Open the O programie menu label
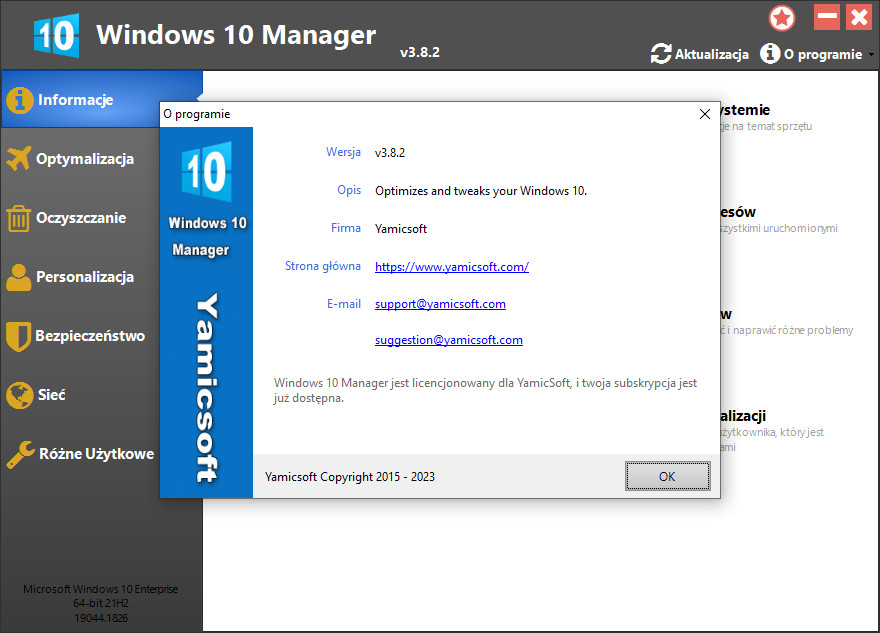The width and height of the screenshot is (880, 633). click(x=823, y=54)
